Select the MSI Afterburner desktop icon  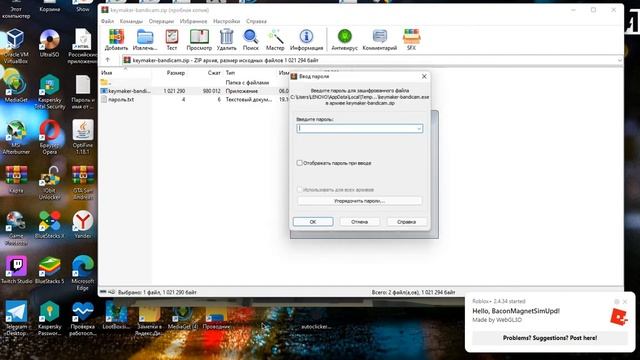[x=16, y=137]
